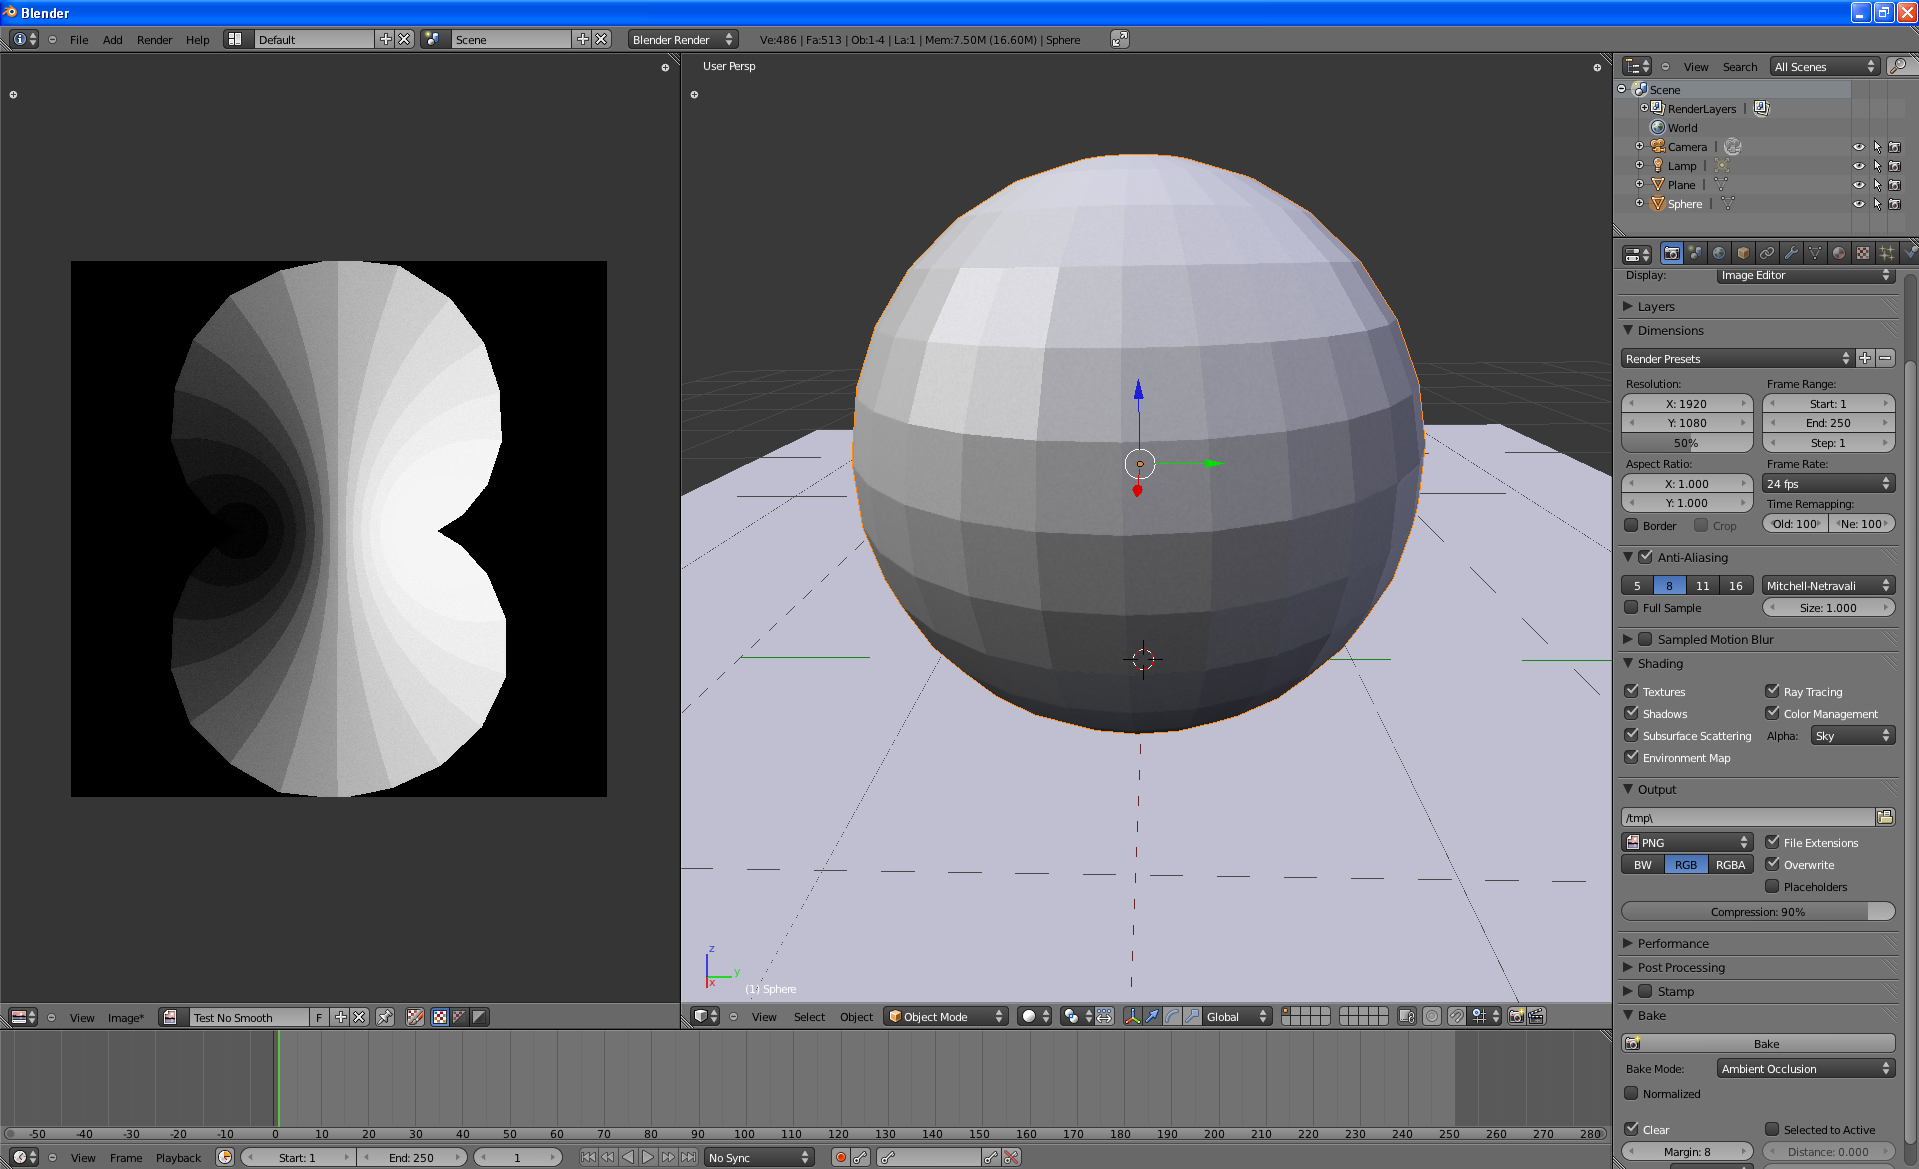Open the Texture properties tab checker icon
1919x1169 pixels.
tap(1863, 253)
